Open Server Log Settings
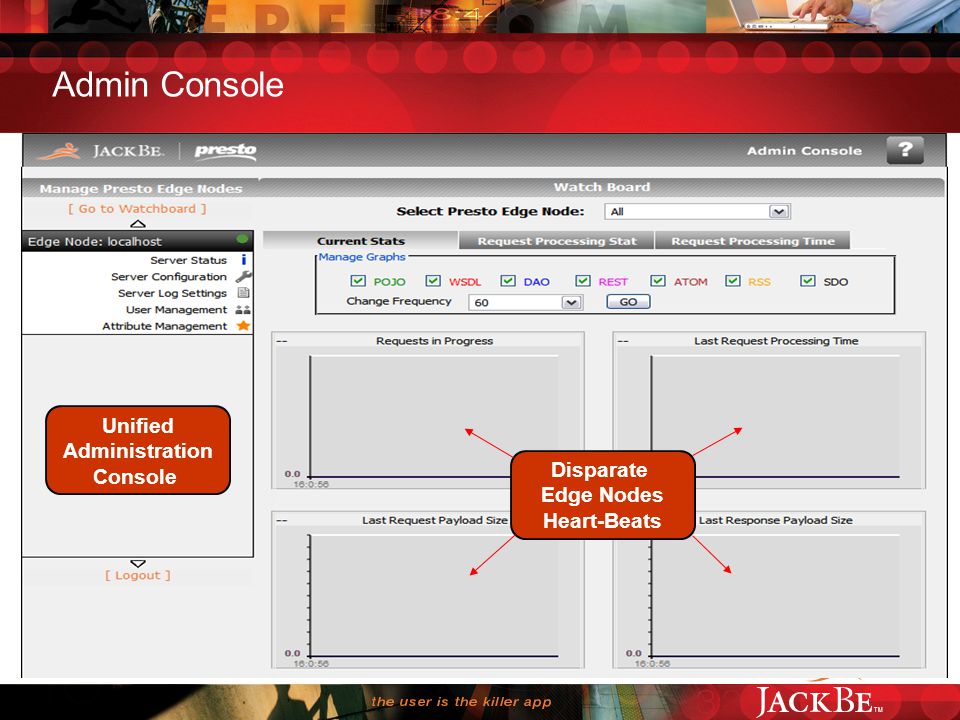 point(172,293)
